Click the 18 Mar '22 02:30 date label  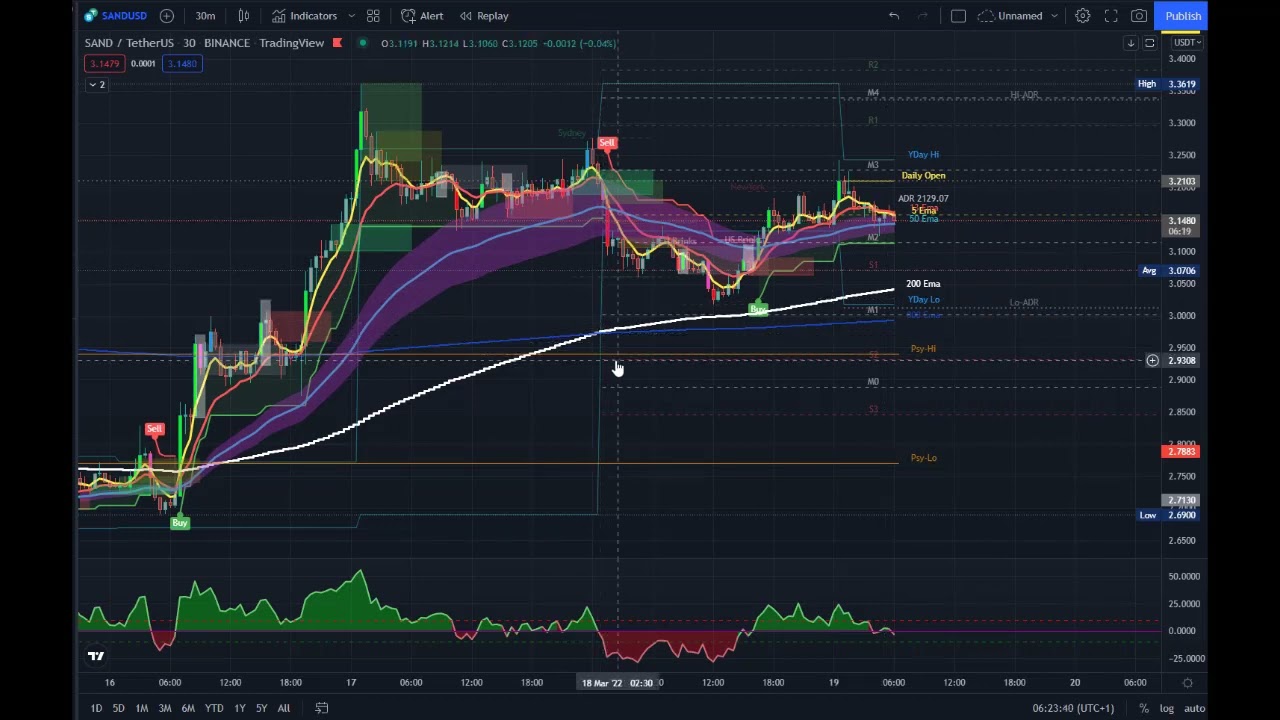pos(617,683)
